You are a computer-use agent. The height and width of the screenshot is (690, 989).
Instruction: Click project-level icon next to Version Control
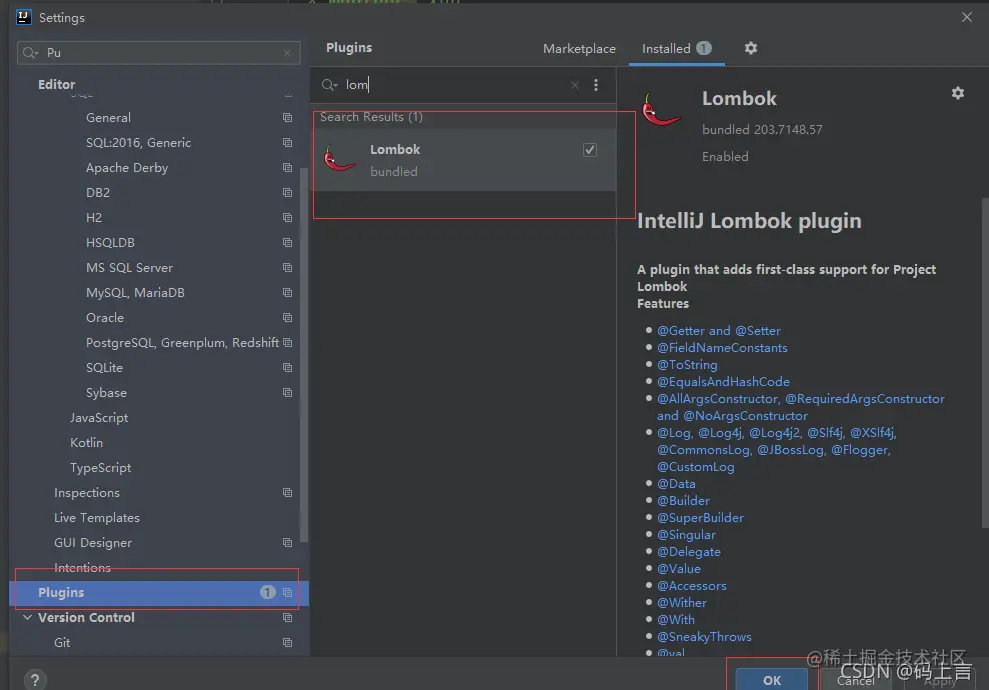click(288, 617)
